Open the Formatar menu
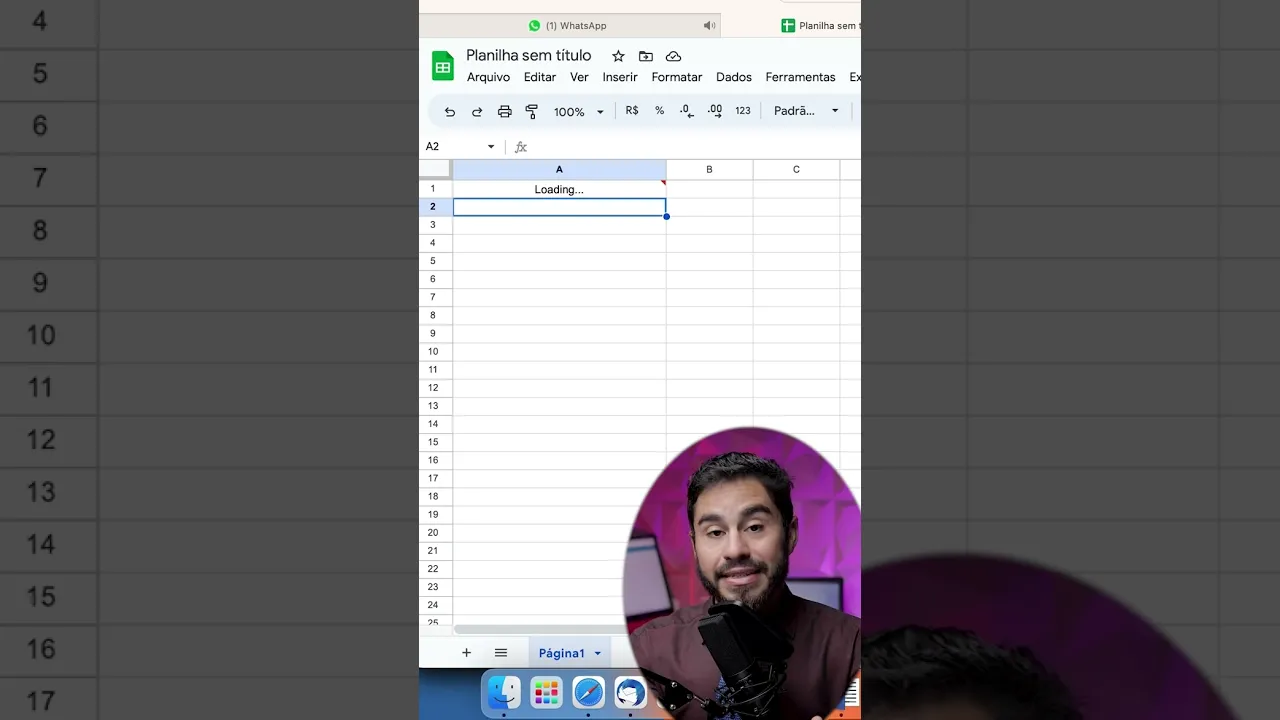The height and width of the screenshot is (720, 1280). pyautogui.click(x=677, y=77)
